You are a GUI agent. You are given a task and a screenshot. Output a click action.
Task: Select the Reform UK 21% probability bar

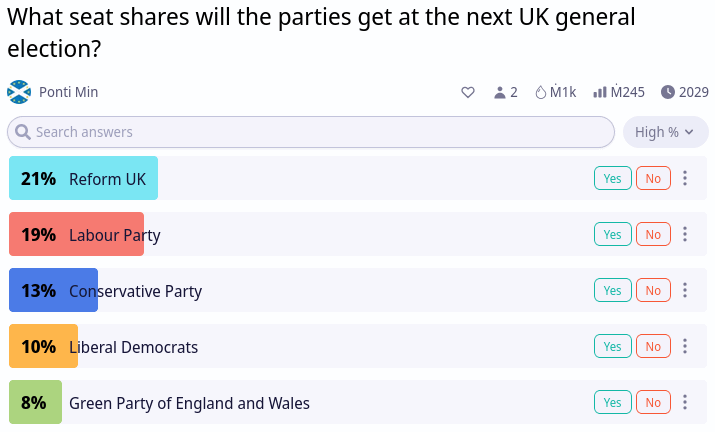click(83, 178)
